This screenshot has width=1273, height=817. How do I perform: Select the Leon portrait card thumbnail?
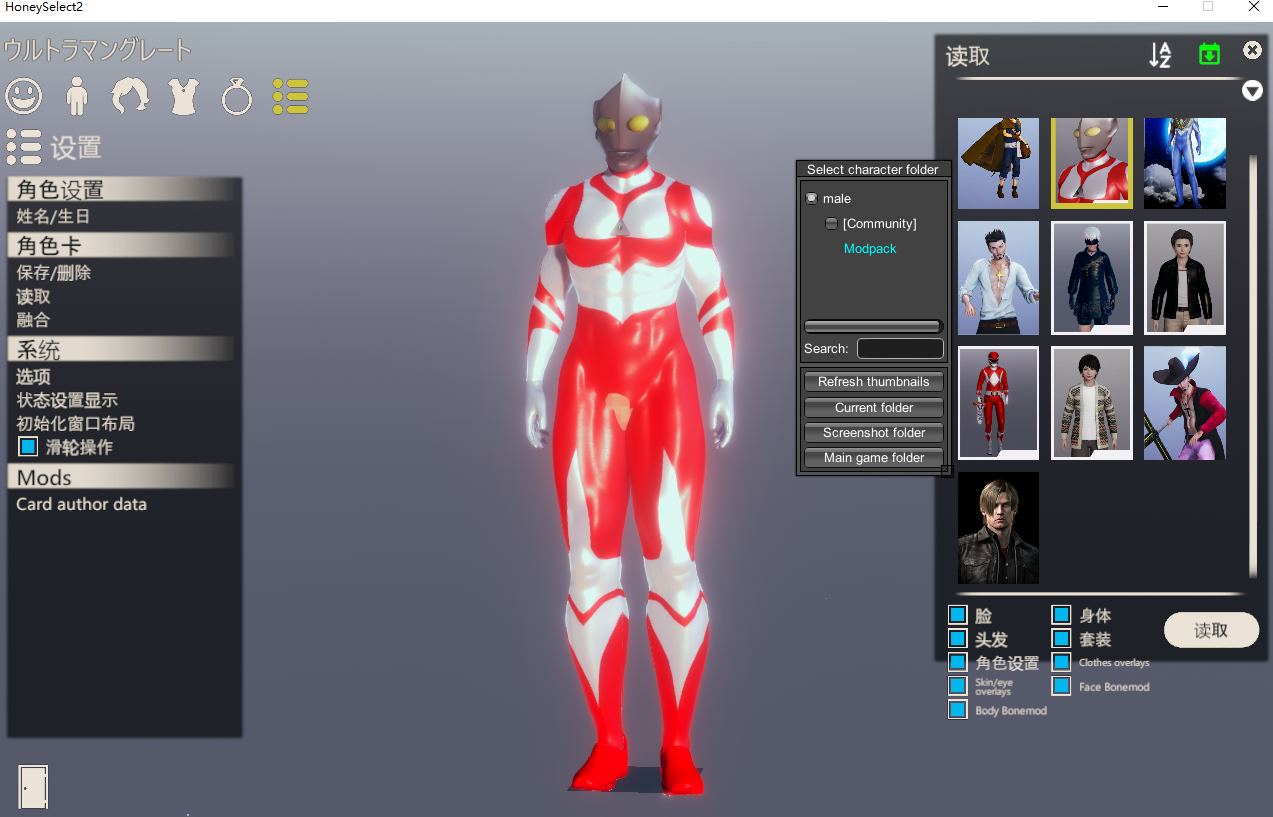(x=998, y=528)
